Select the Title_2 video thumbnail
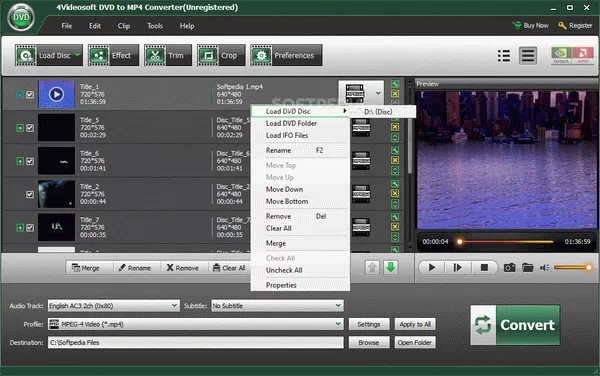This screenshot has height=376, width=600. [56, 194]
